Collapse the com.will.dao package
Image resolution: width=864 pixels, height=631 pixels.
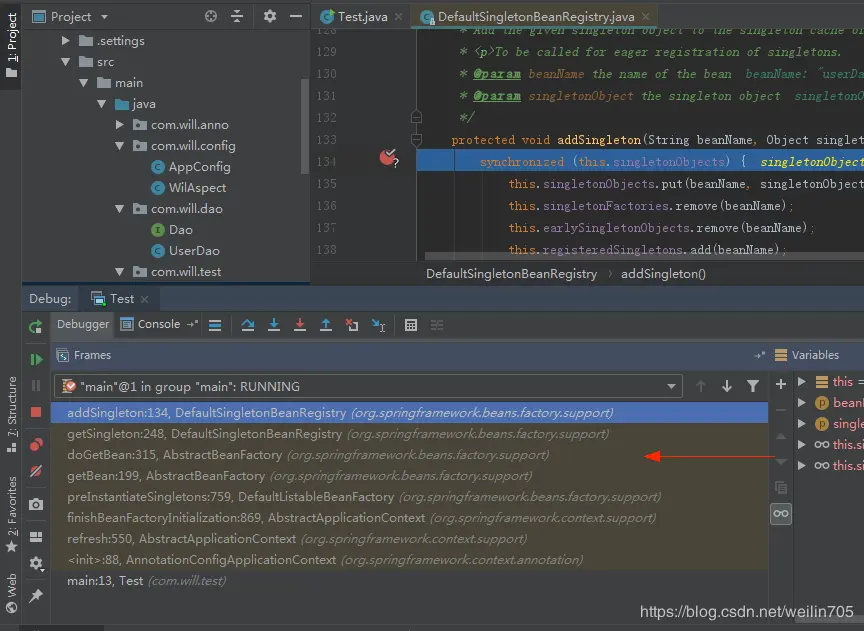pos(120,209)
